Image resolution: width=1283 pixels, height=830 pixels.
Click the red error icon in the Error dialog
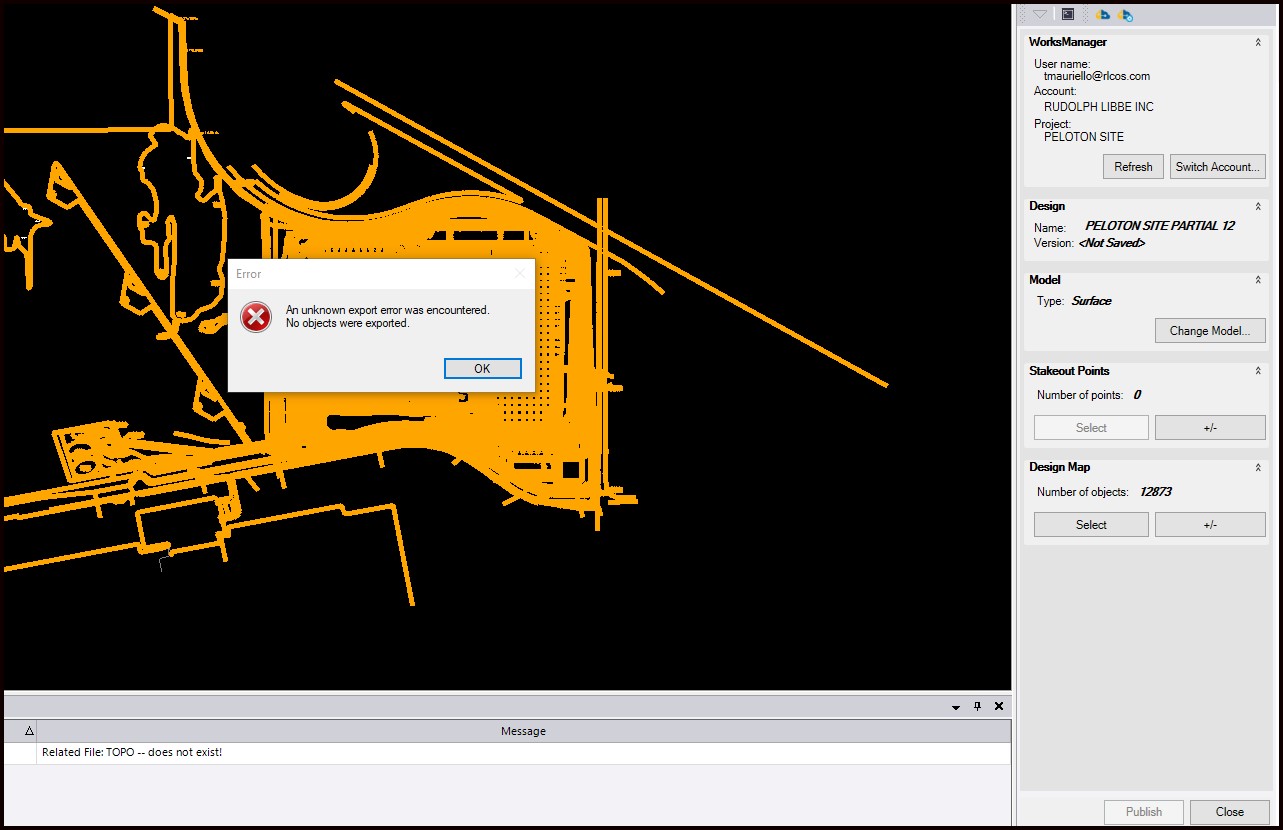pyautogui.click(x=256, y=316)
